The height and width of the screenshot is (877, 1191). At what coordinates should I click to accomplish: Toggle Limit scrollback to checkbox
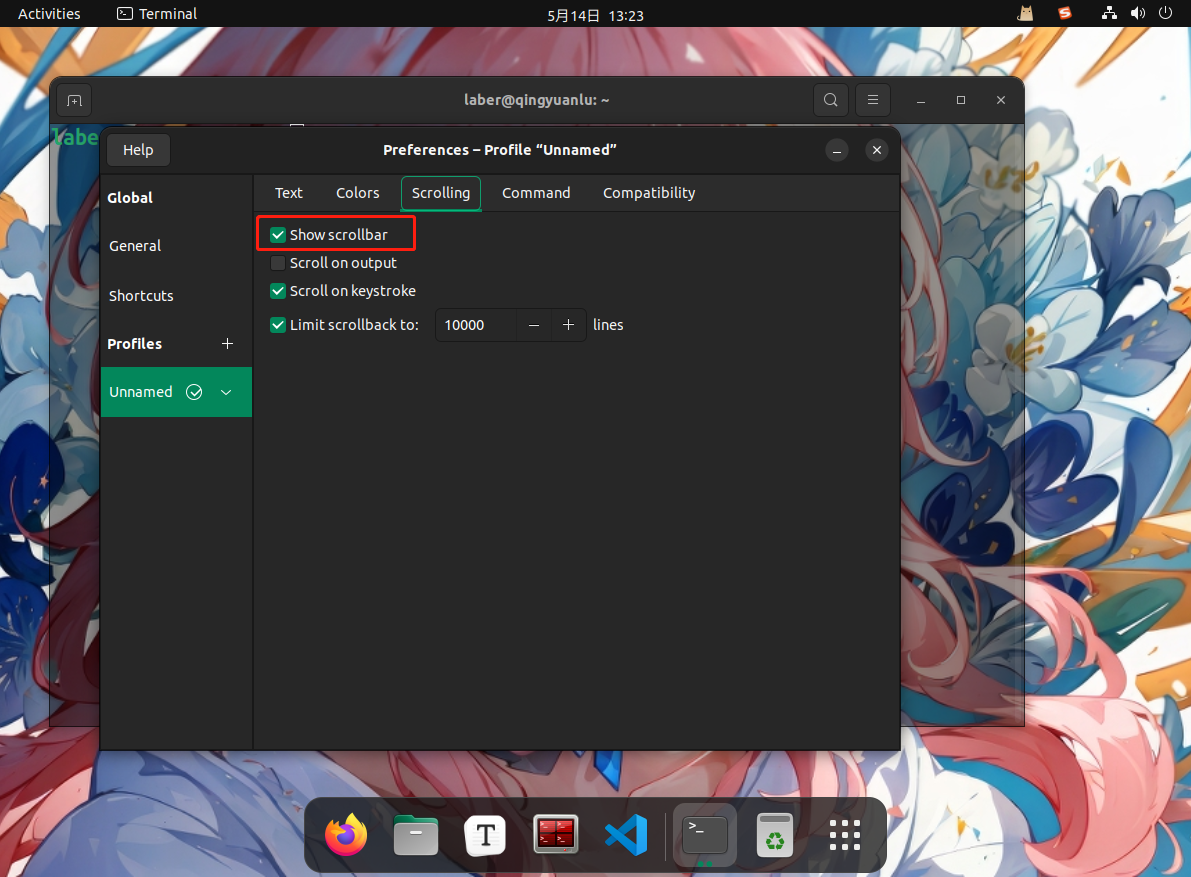[278, 325]
